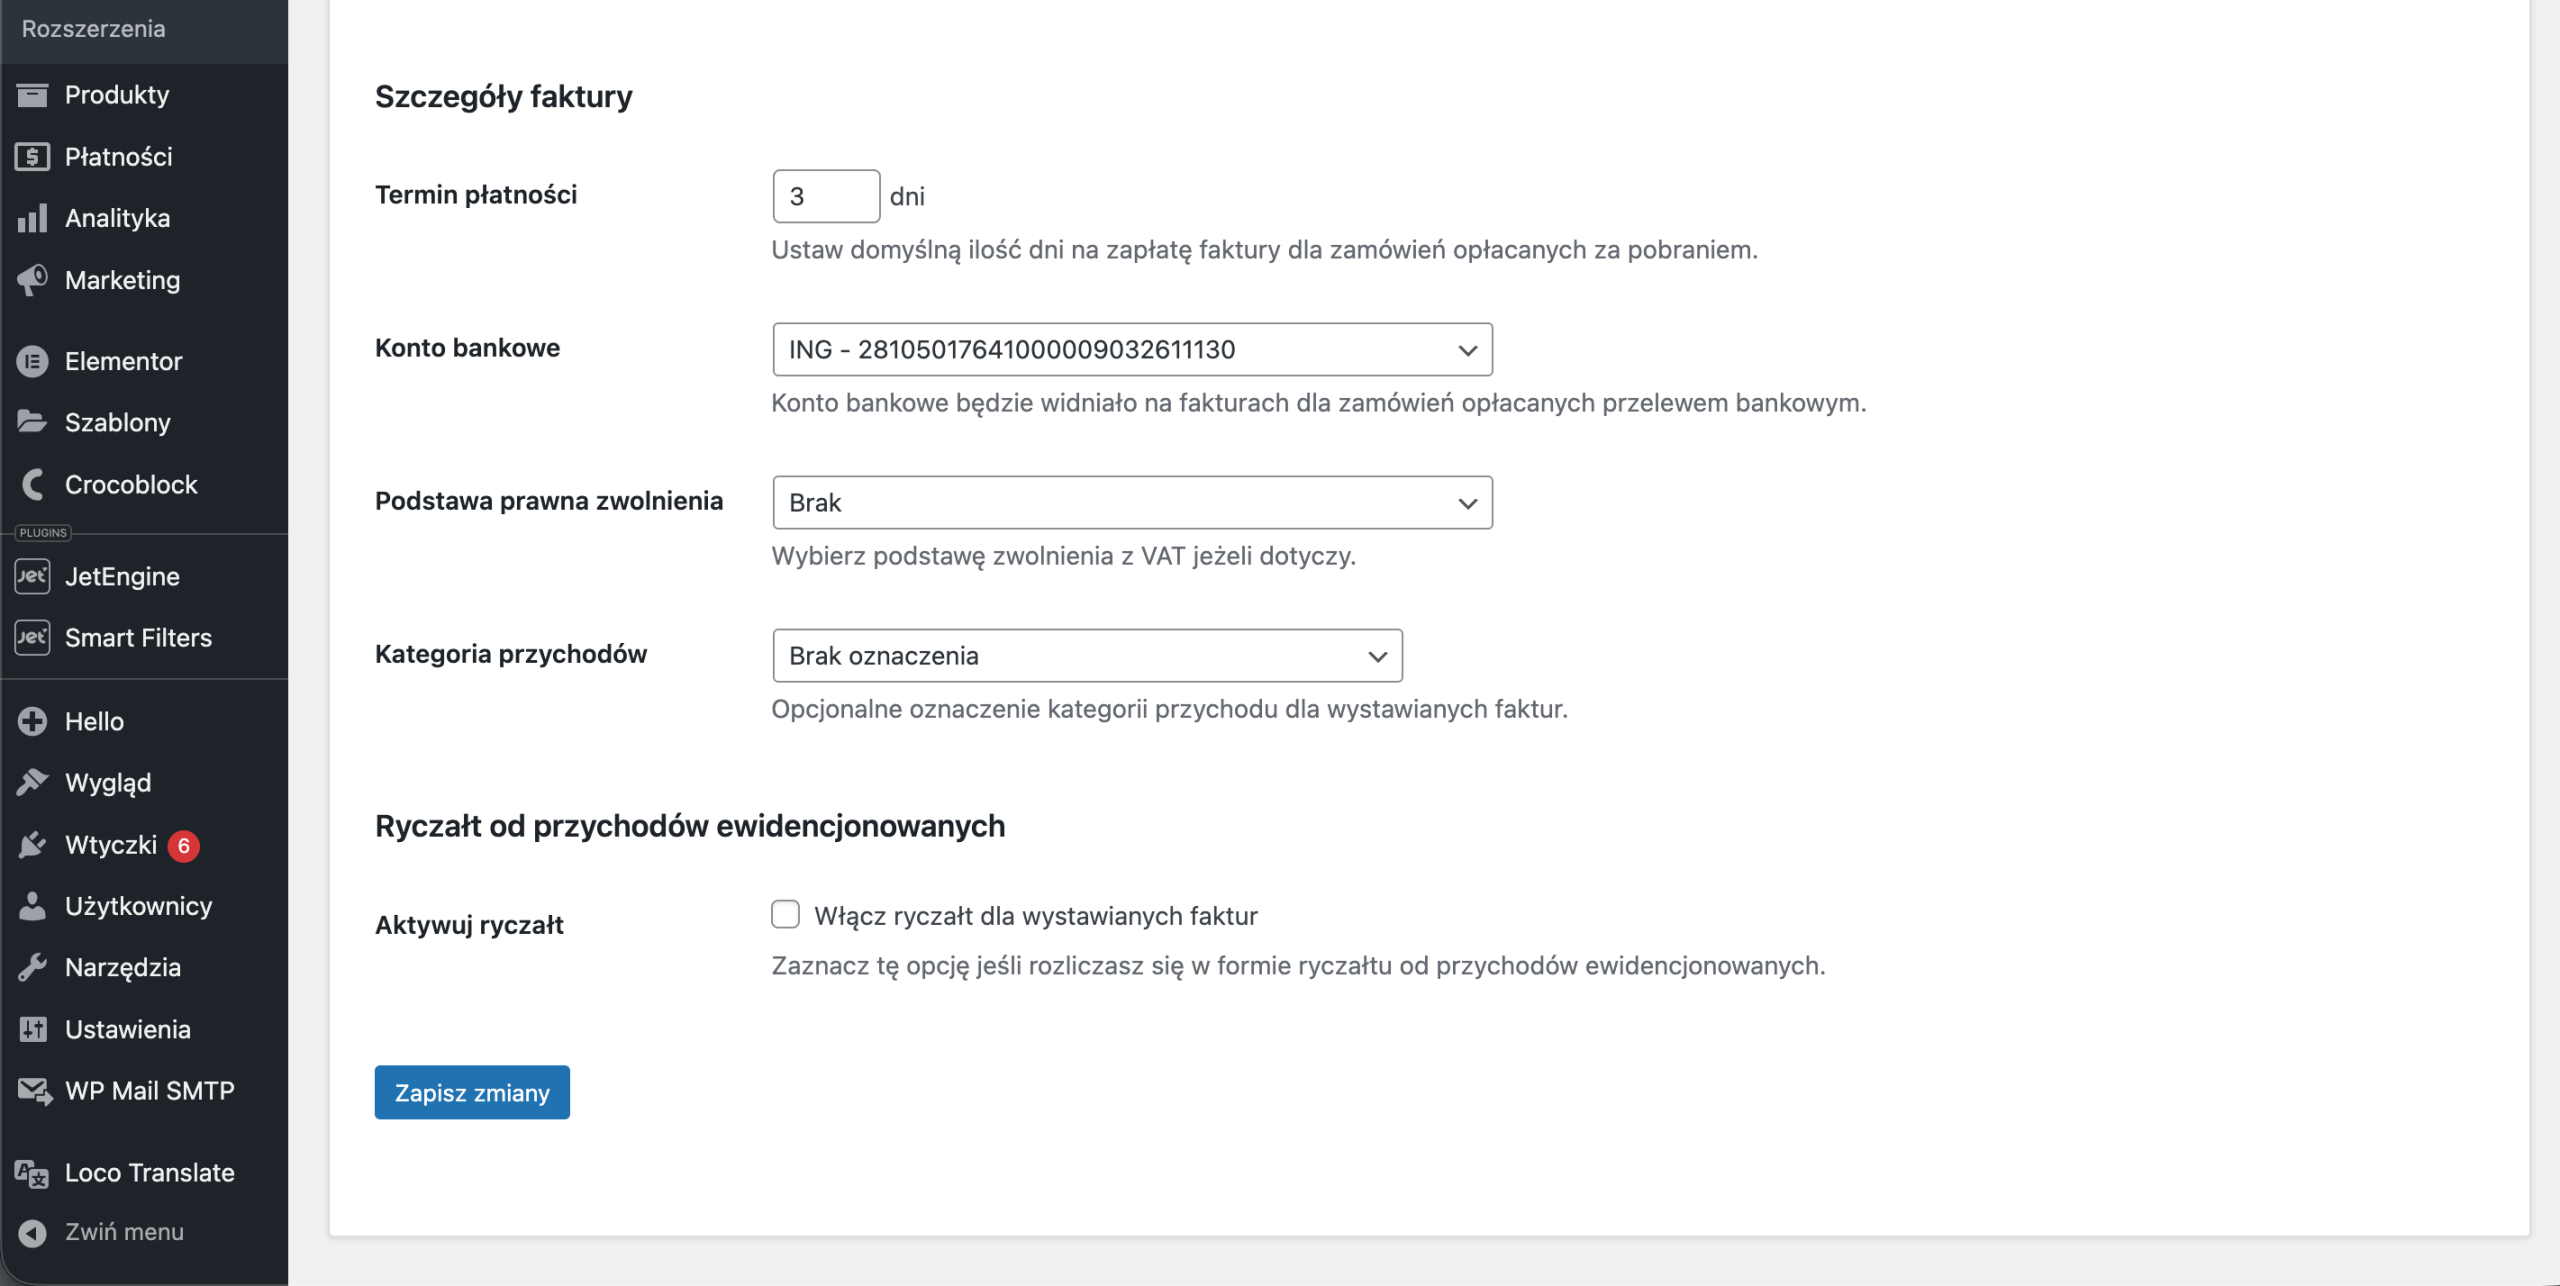Viewport: 2560px width, 1286px height.
Task: Click the Termin płatności input field
Action: pyautogui.click(x=826, y=195)
